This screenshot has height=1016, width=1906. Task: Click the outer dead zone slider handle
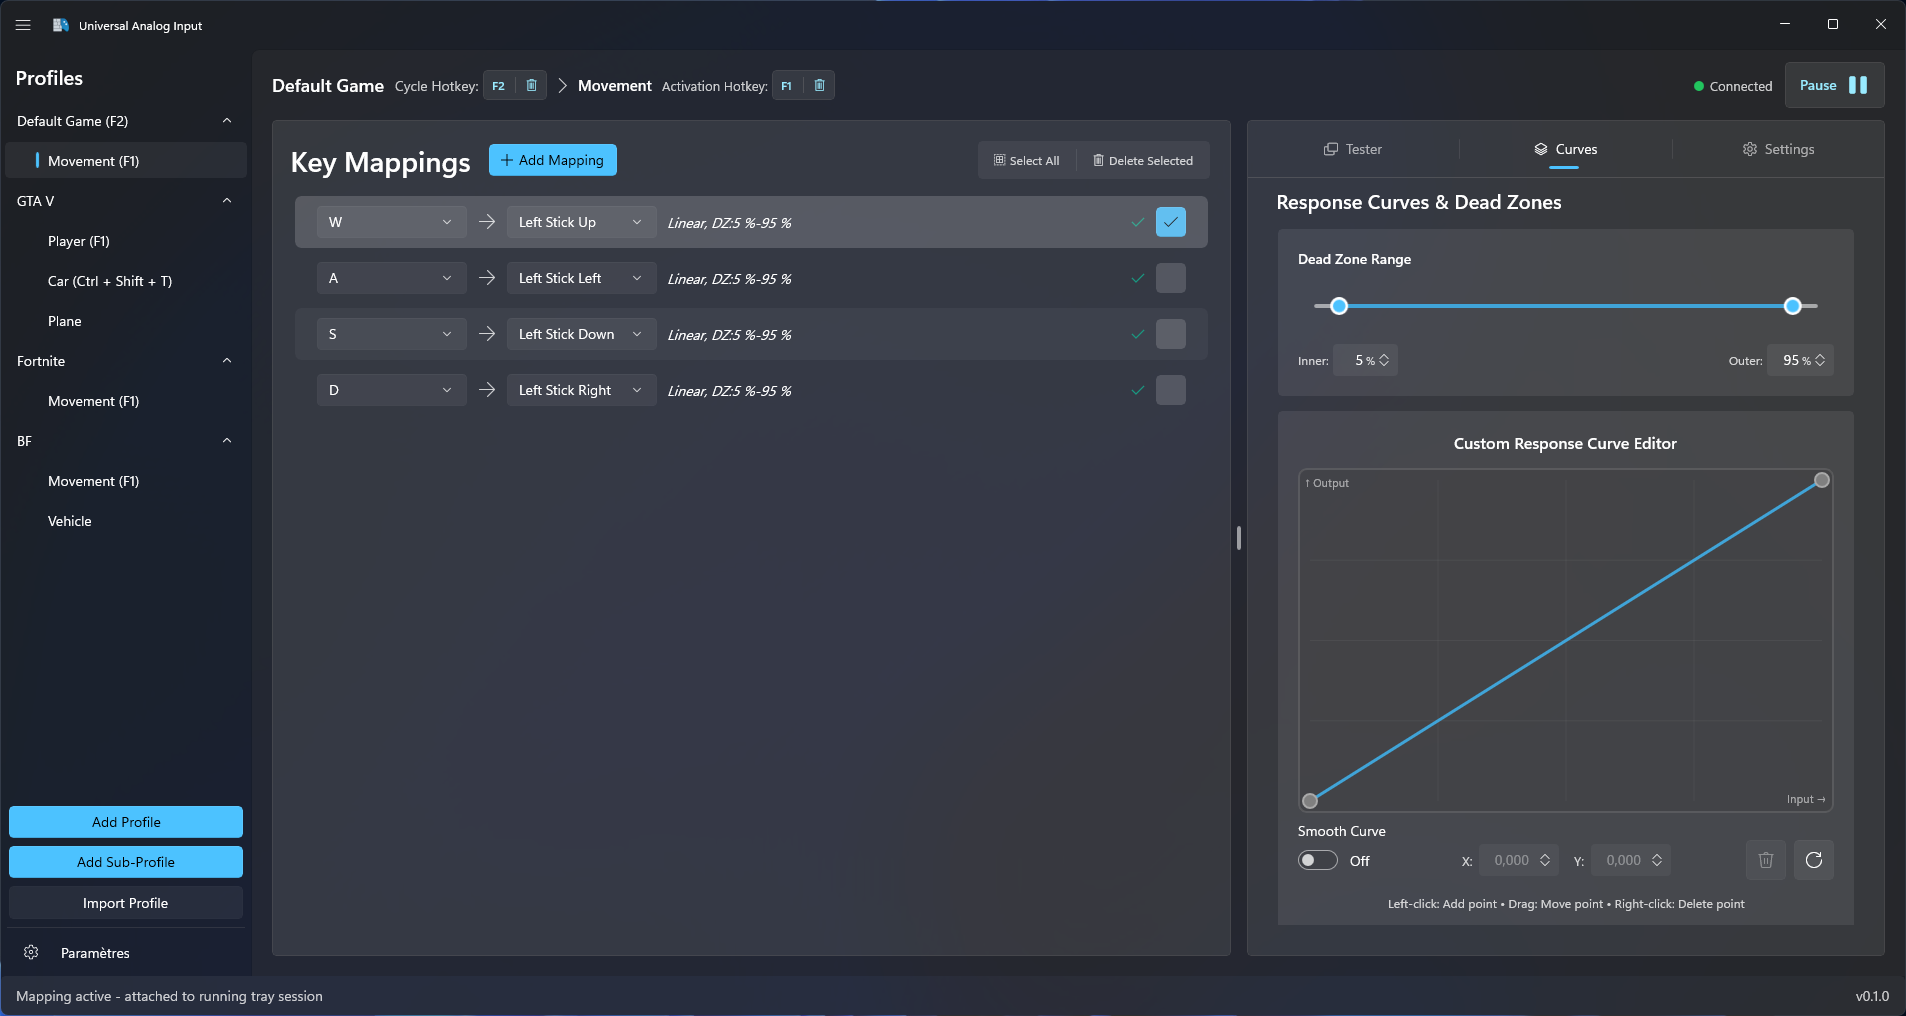click(x=1792, y=306)
